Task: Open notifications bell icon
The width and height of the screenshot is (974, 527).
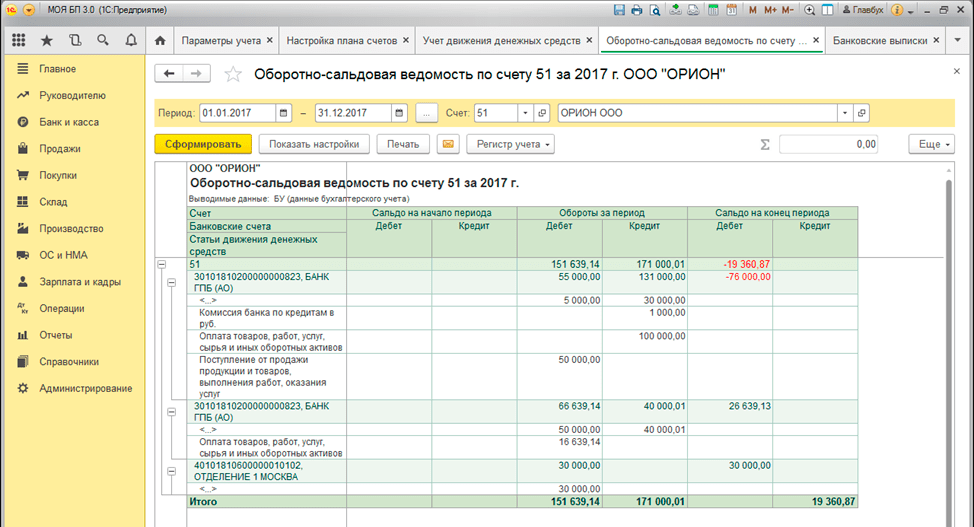Action: [131, 41]
